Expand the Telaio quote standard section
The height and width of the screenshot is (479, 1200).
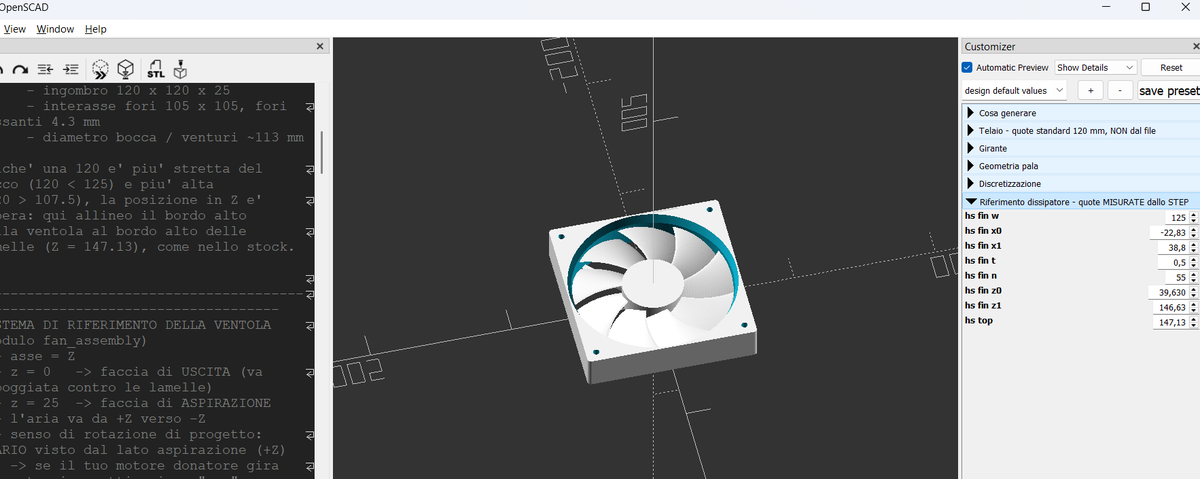click(1080, 131)
